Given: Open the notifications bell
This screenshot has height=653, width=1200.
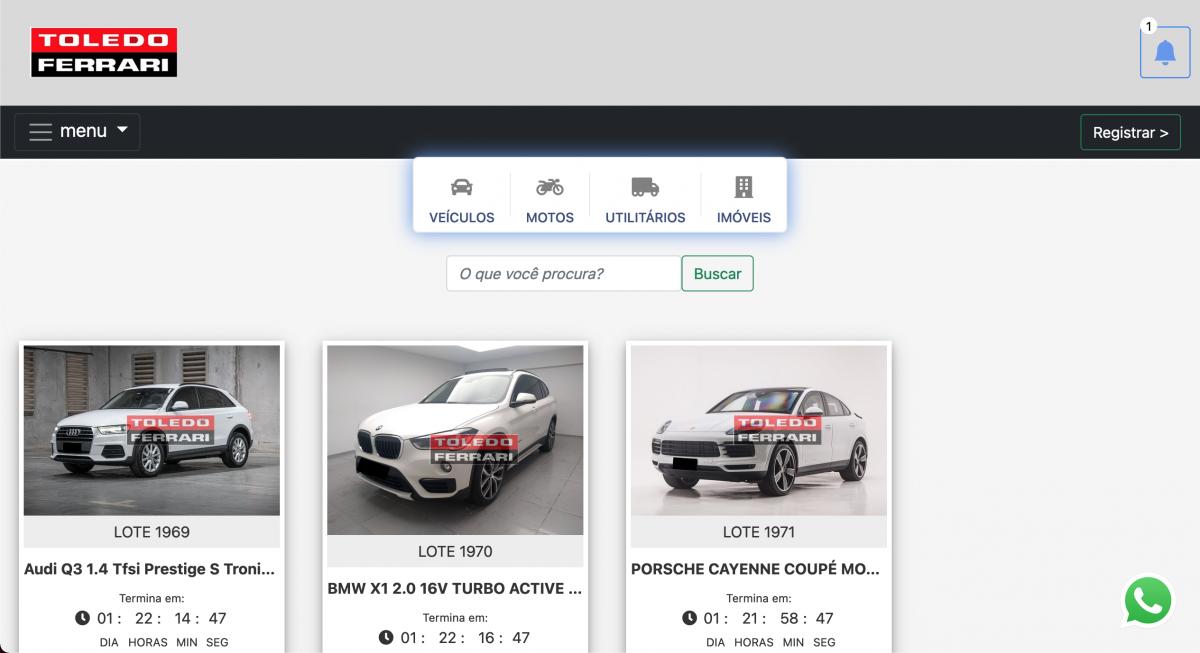Looking at the screenshot, I should 1165,52.
